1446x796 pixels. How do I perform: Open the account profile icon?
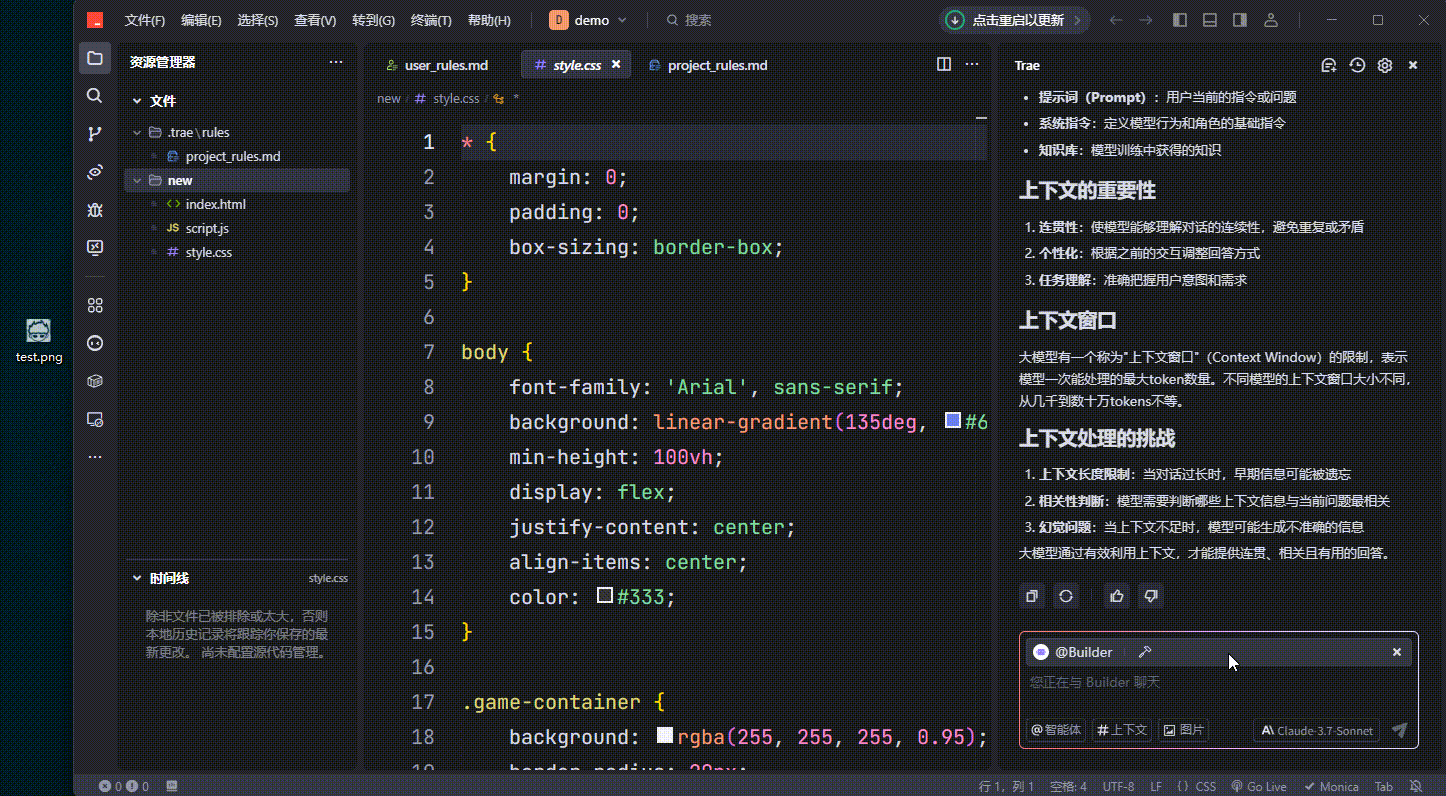tap(1271, 20)
